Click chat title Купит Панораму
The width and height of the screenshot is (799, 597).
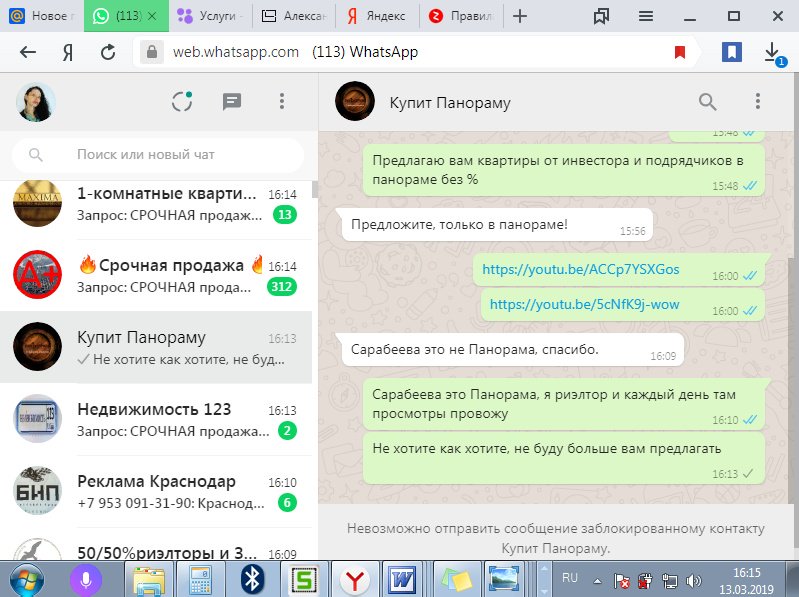(x=450, y=102)
